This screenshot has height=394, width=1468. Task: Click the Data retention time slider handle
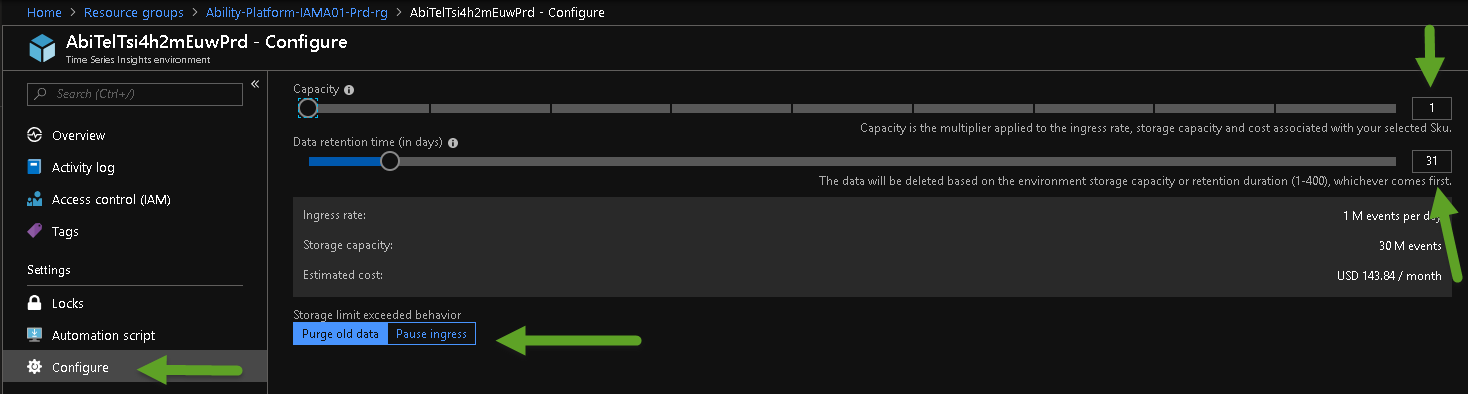pyautogui.click(x=390, y=161)
